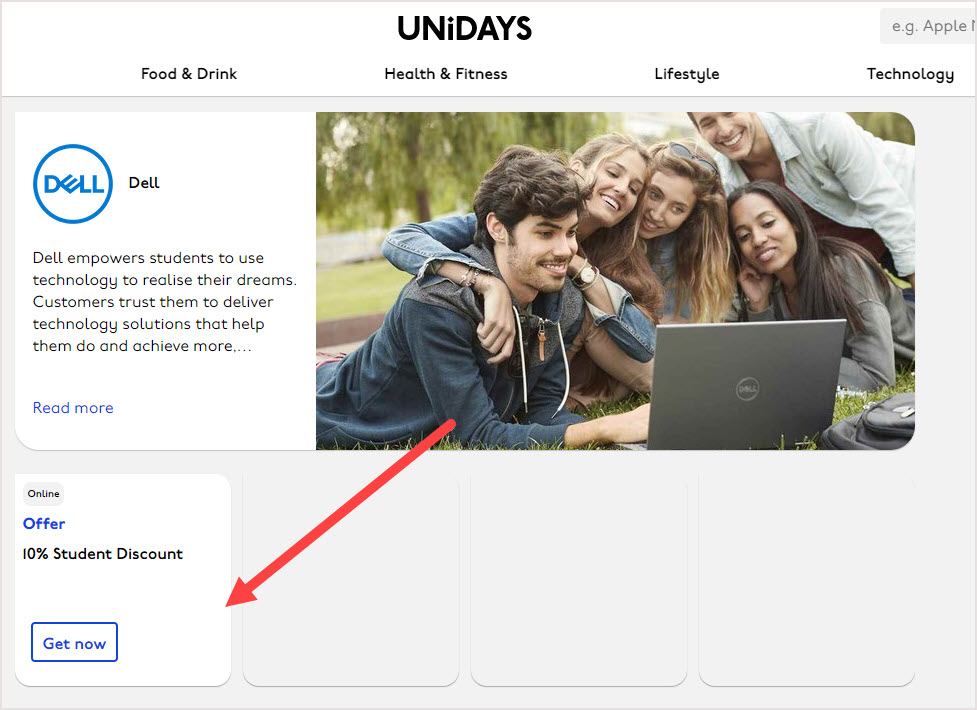Click the Online badge on the offer card
Viewport: 977px width, 710px height.
[44, 494]
